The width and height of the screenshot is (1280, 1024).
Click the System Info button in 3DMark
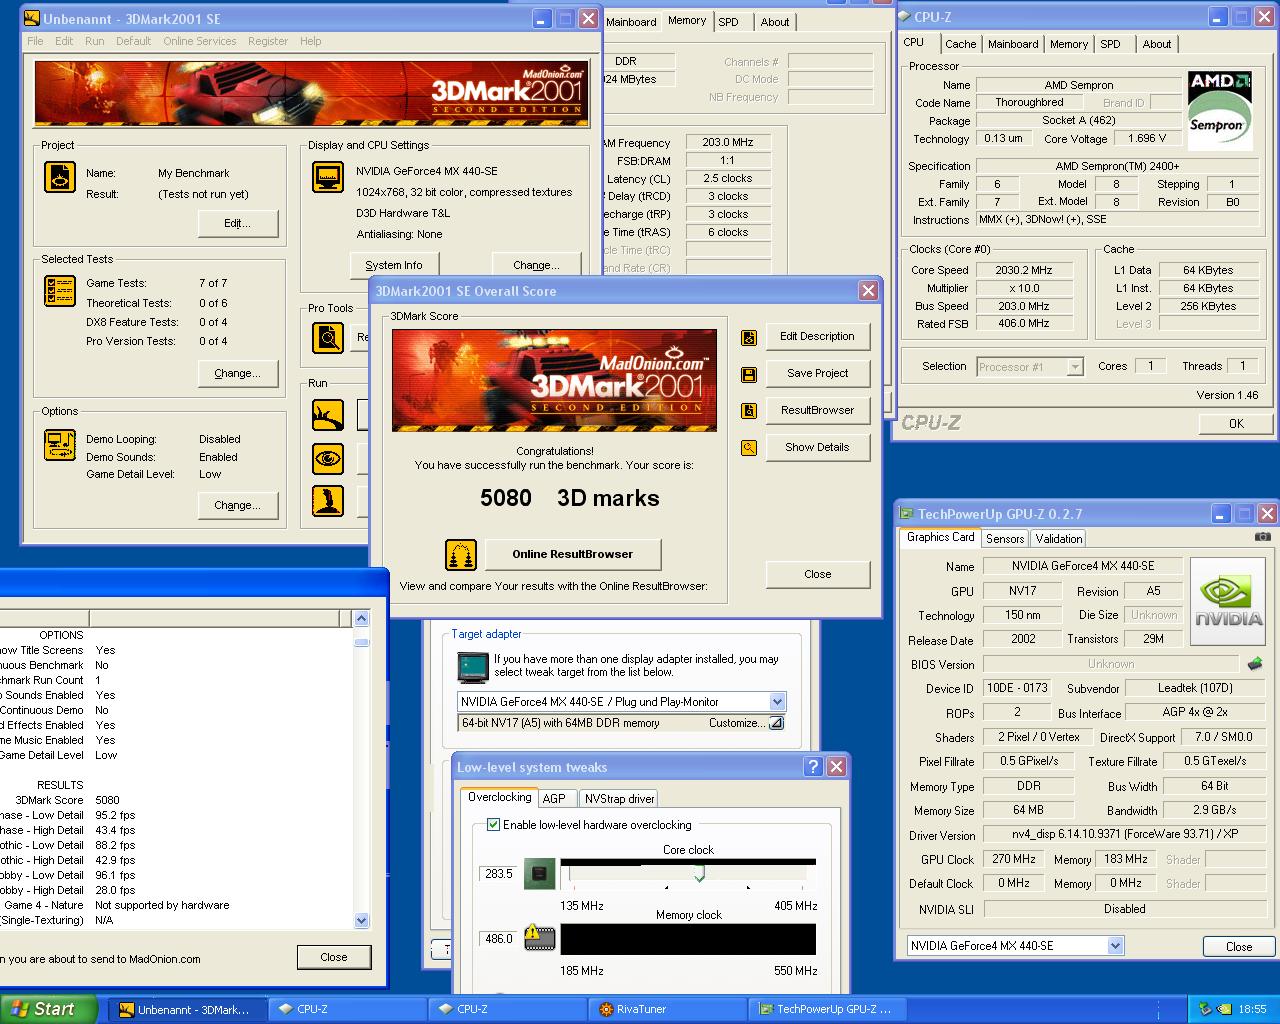click(x=394, y=266)
